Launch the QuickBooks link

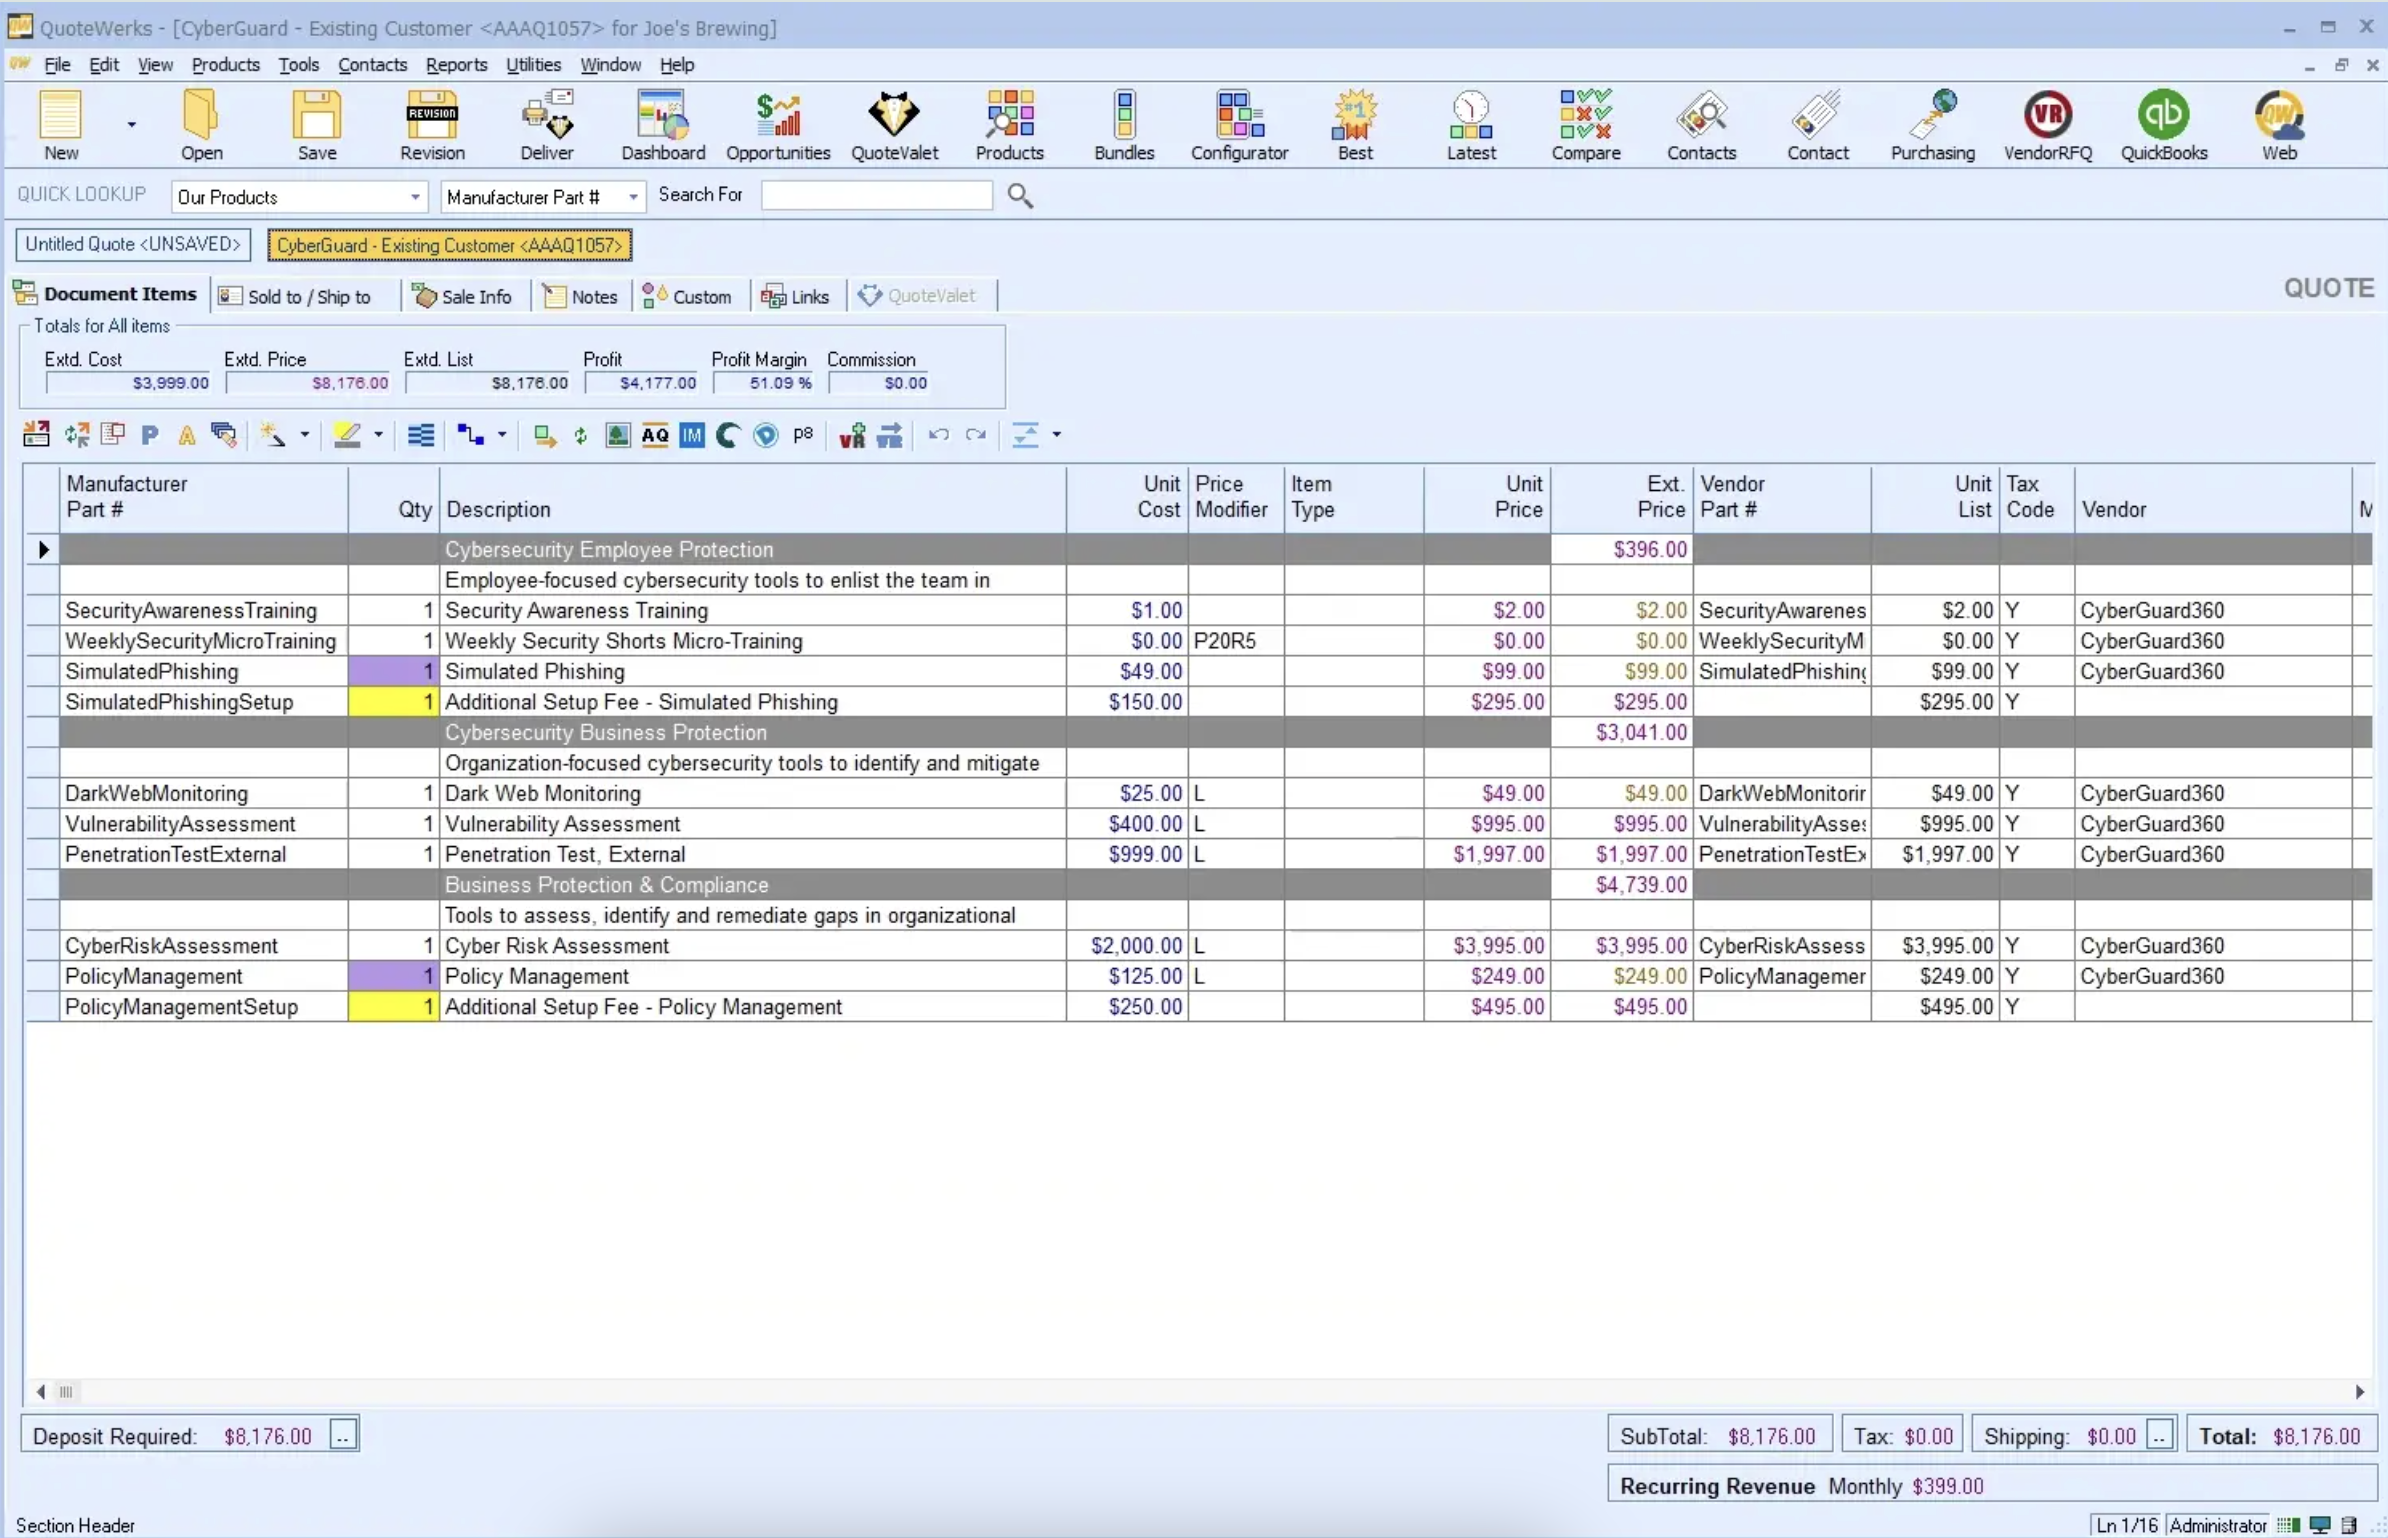(2163, 125)
